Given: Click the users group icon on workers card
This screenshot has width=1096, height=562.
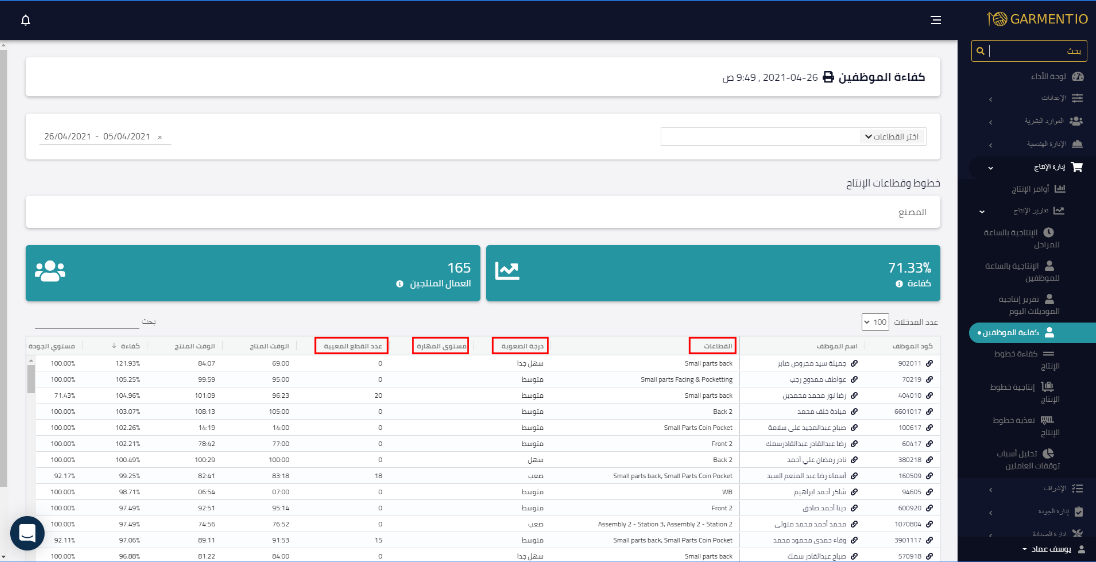Looking at the screenshot, I should point(50,271).
